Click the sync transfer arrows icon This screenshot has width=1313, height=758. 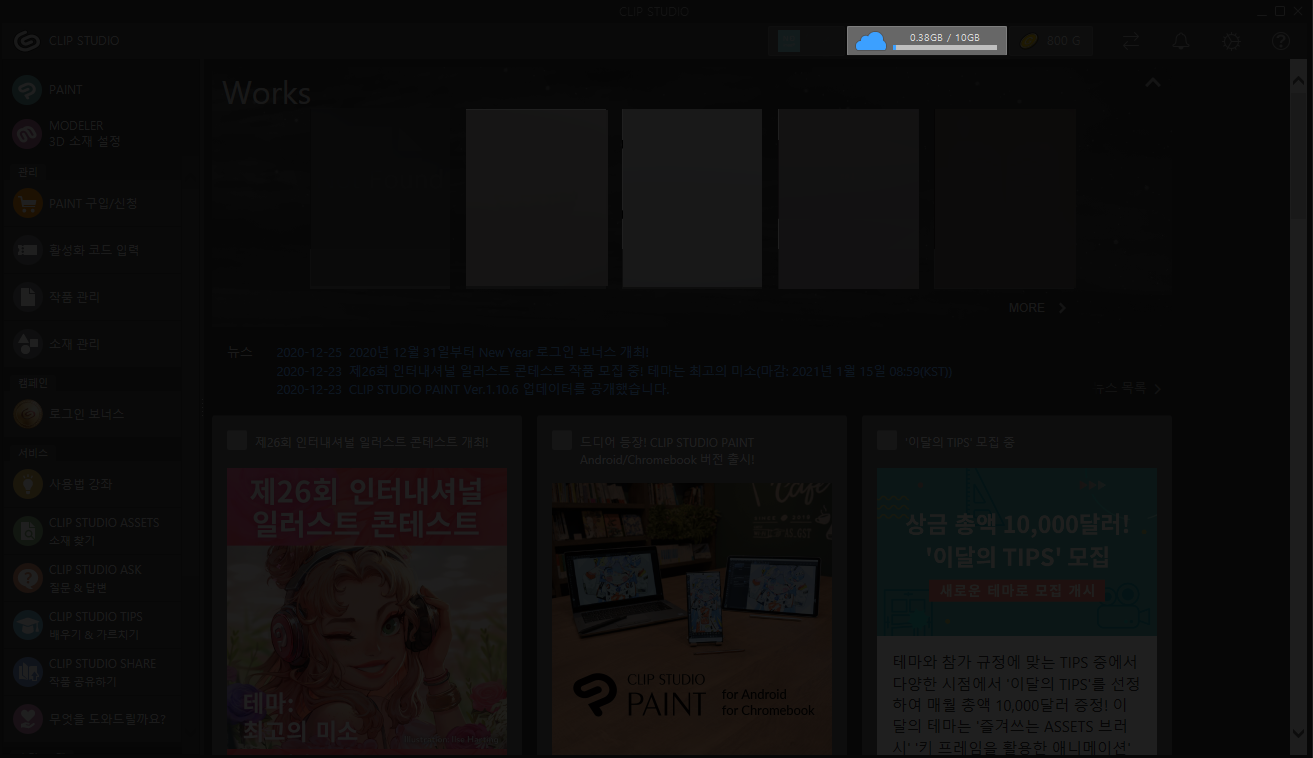point(1131,41)
